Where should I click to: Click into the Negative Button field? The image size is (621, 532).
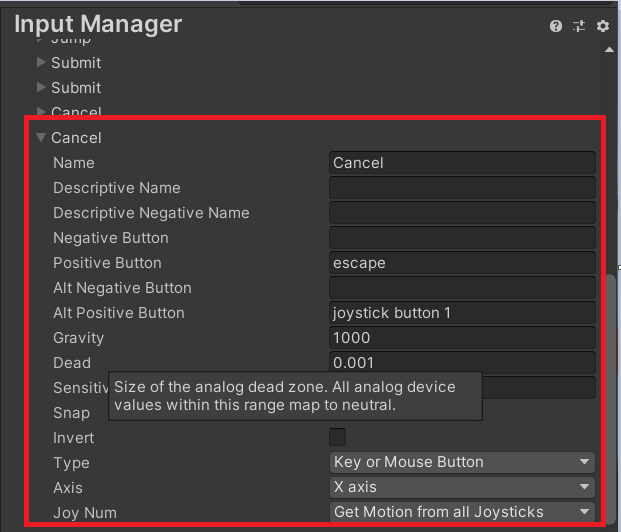click(x=462, y=237)
